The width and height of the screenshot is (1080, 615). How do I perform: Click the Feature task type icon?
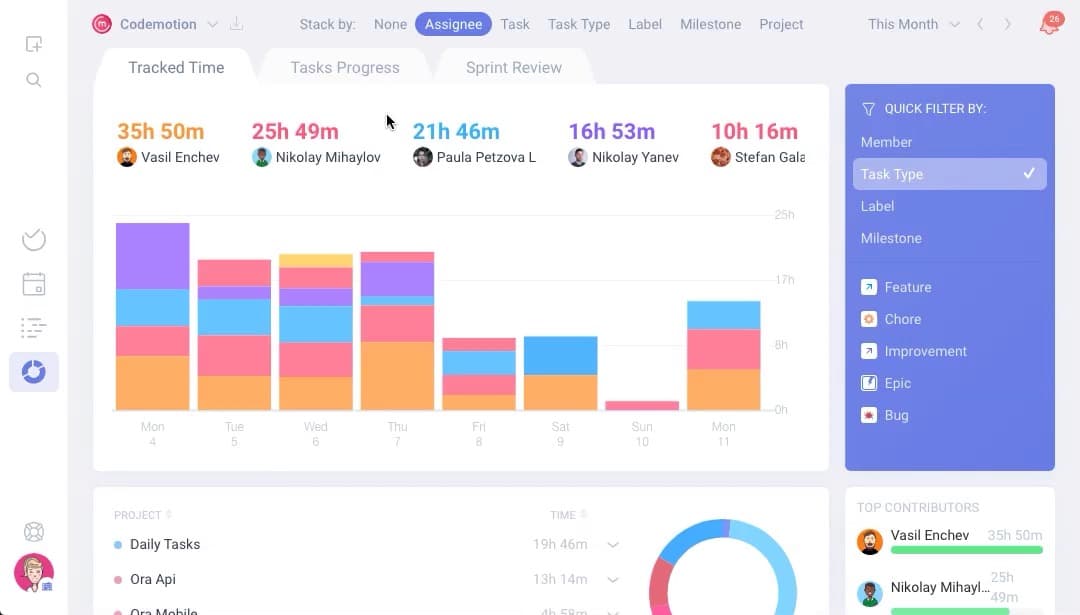pos(869,287)
